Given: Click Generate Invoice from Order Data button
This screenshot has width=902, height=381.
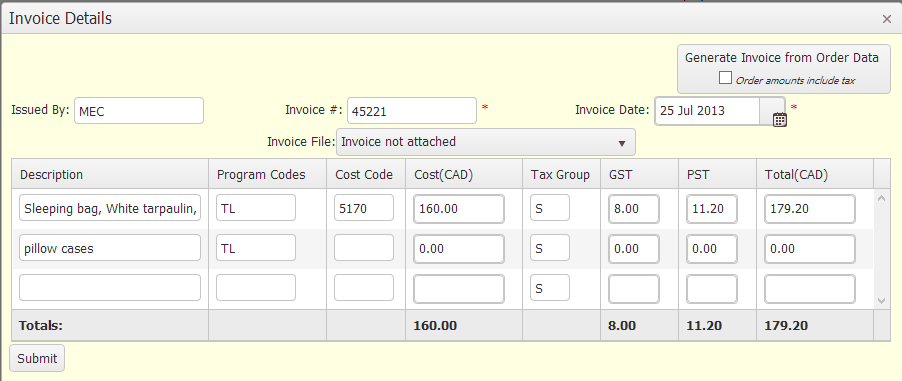Looking at the screenshot, I should [x=783, y=69].
